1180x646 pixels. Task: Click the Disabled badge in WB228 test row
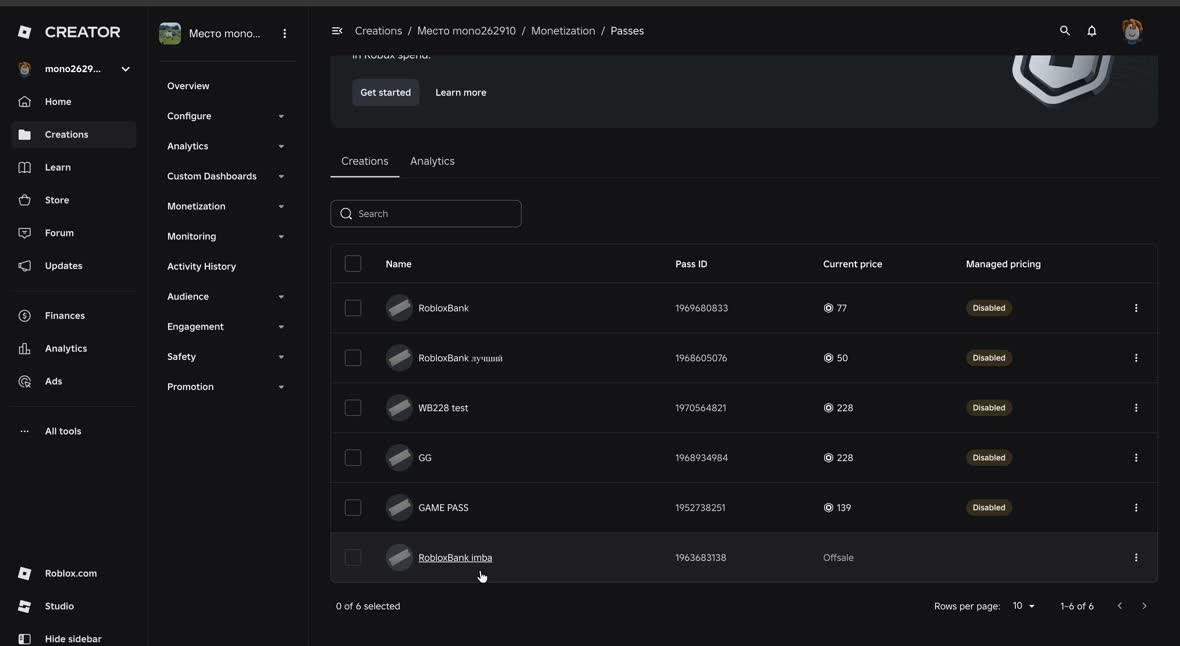(988, 408)
